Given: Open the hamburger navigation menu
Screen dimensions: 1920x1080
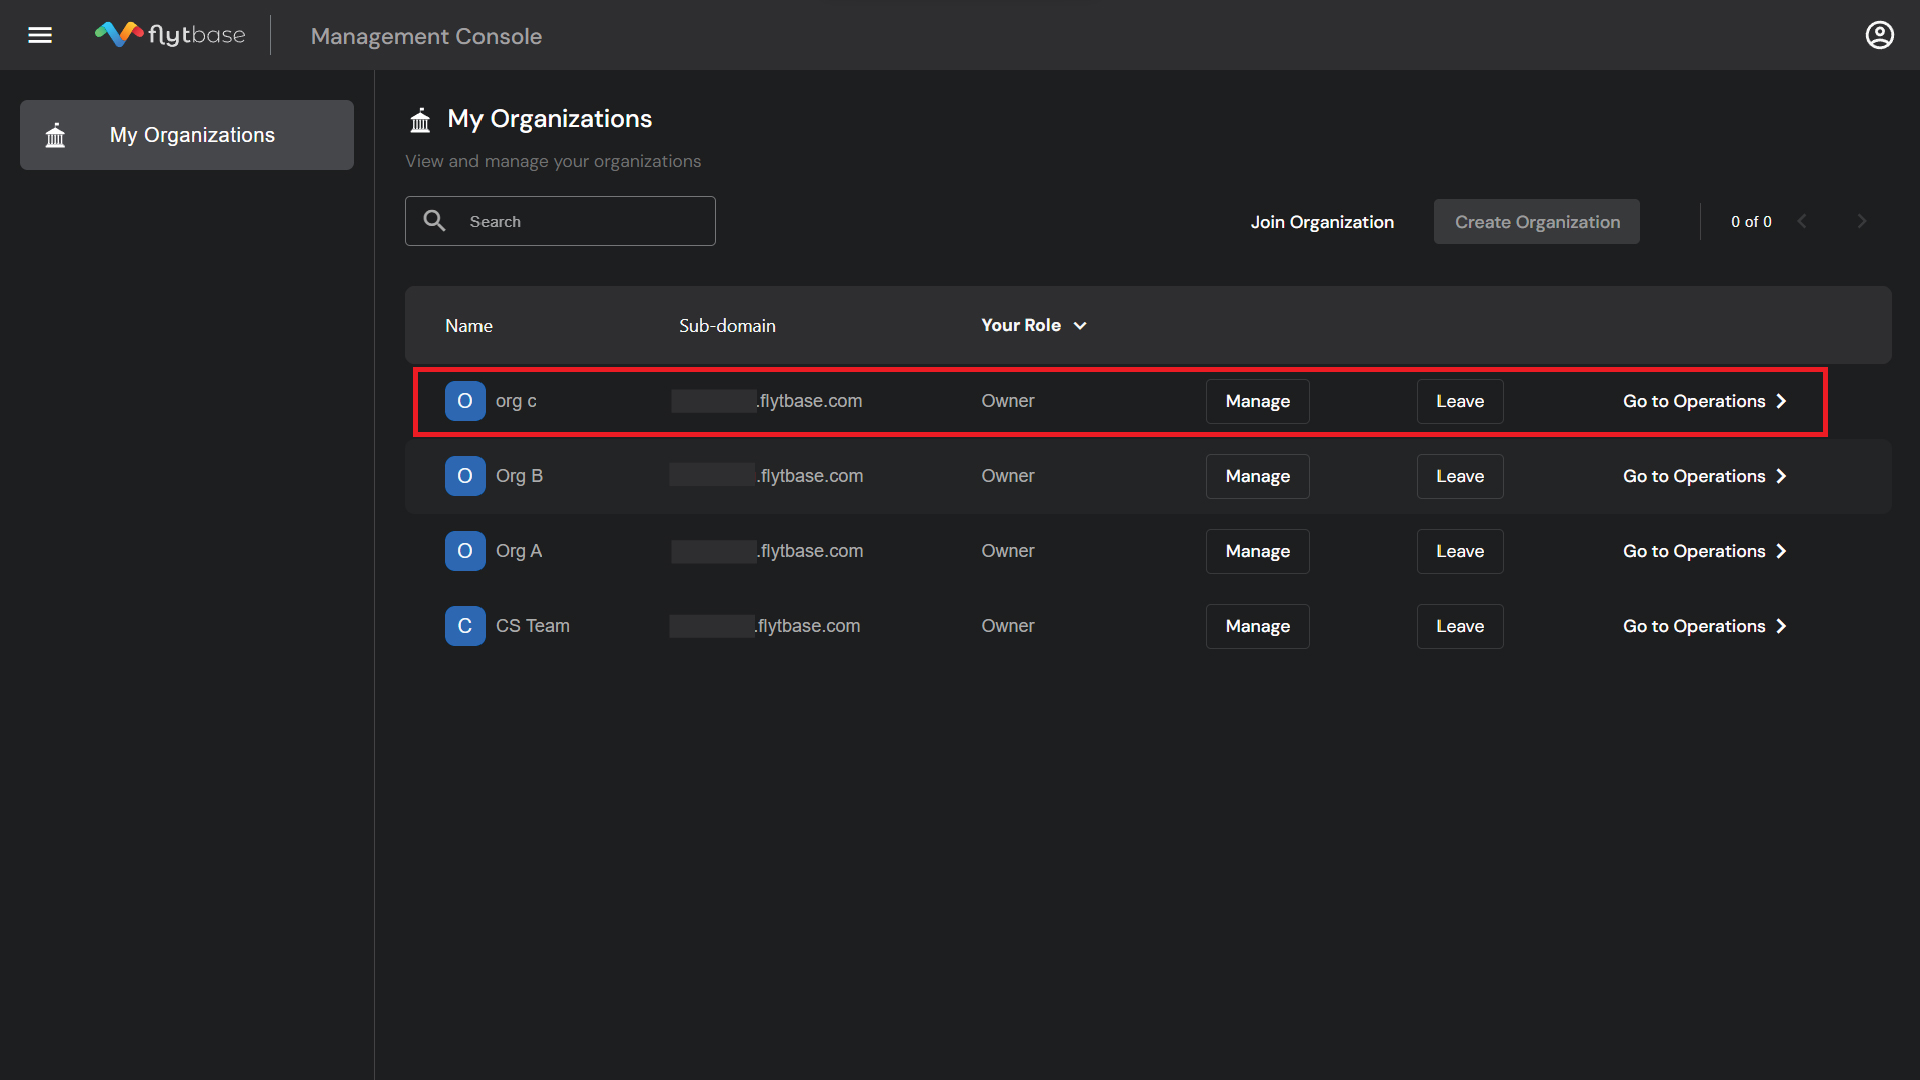Looking at the screenshot, I should pyautogui.click(x=40, y=35).
